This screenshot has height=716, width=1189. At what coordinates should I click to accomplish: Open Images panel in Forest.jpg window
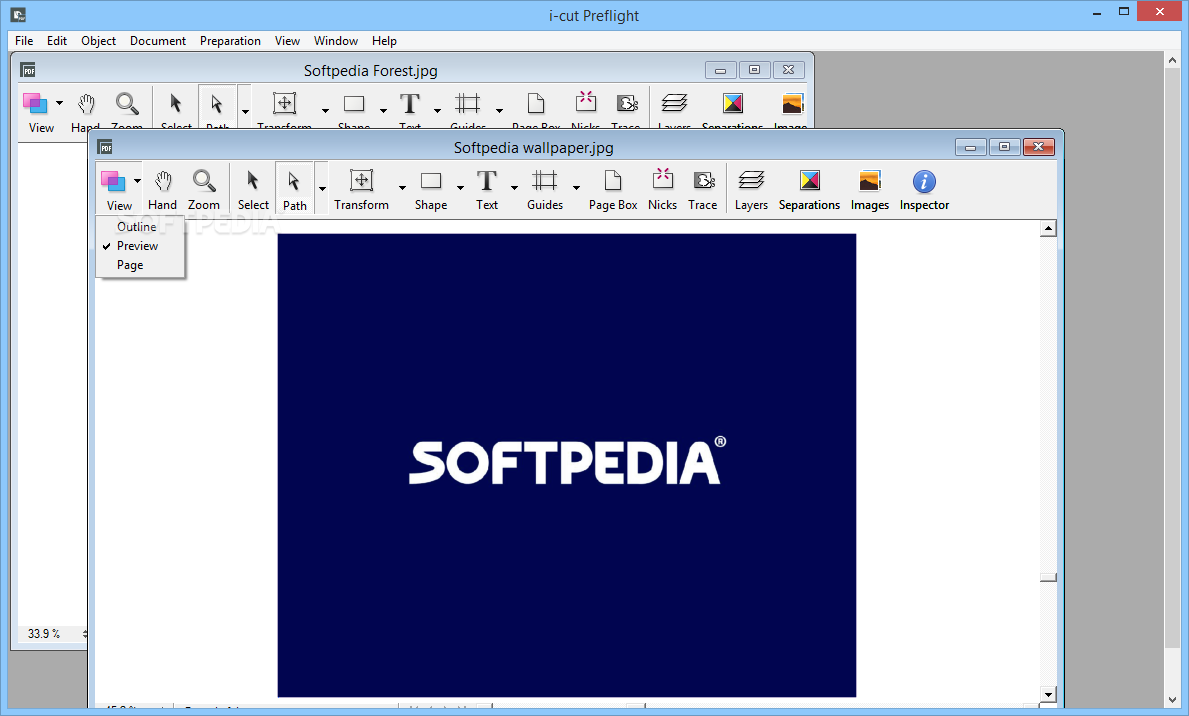point(792,111)
